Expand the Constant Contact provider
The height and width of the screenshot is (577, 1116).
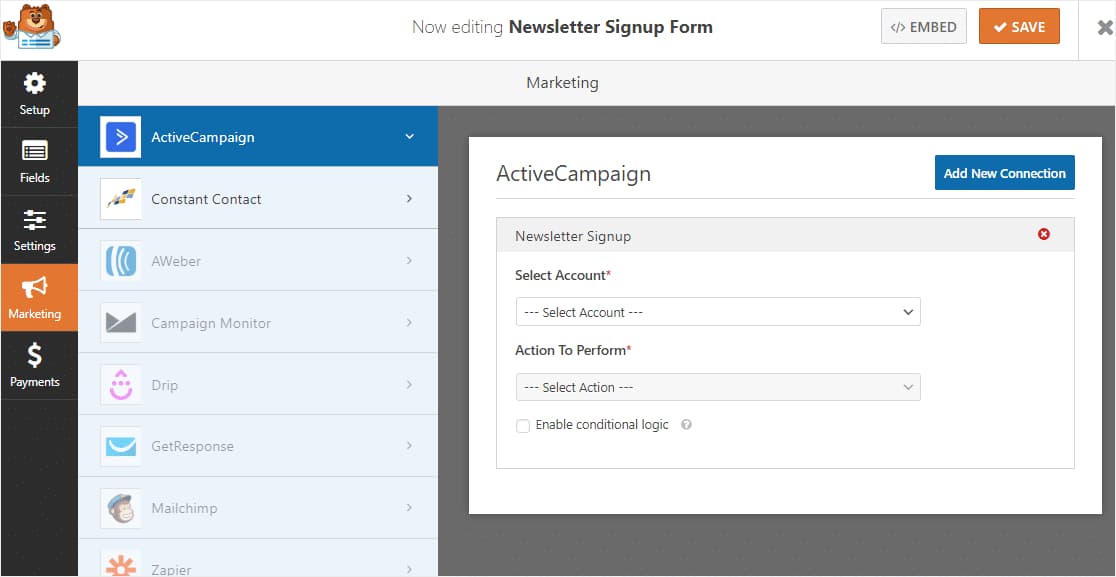tap(409, 198)
